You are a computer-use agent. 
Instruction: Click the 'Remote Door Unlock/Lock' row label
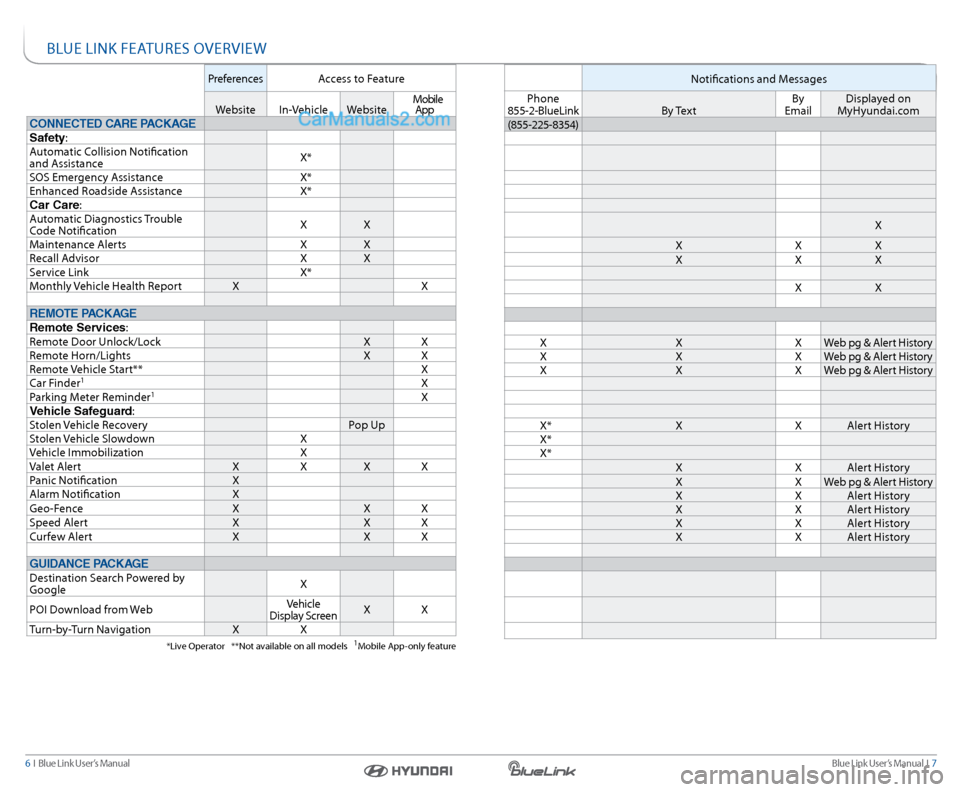(95, 342)
